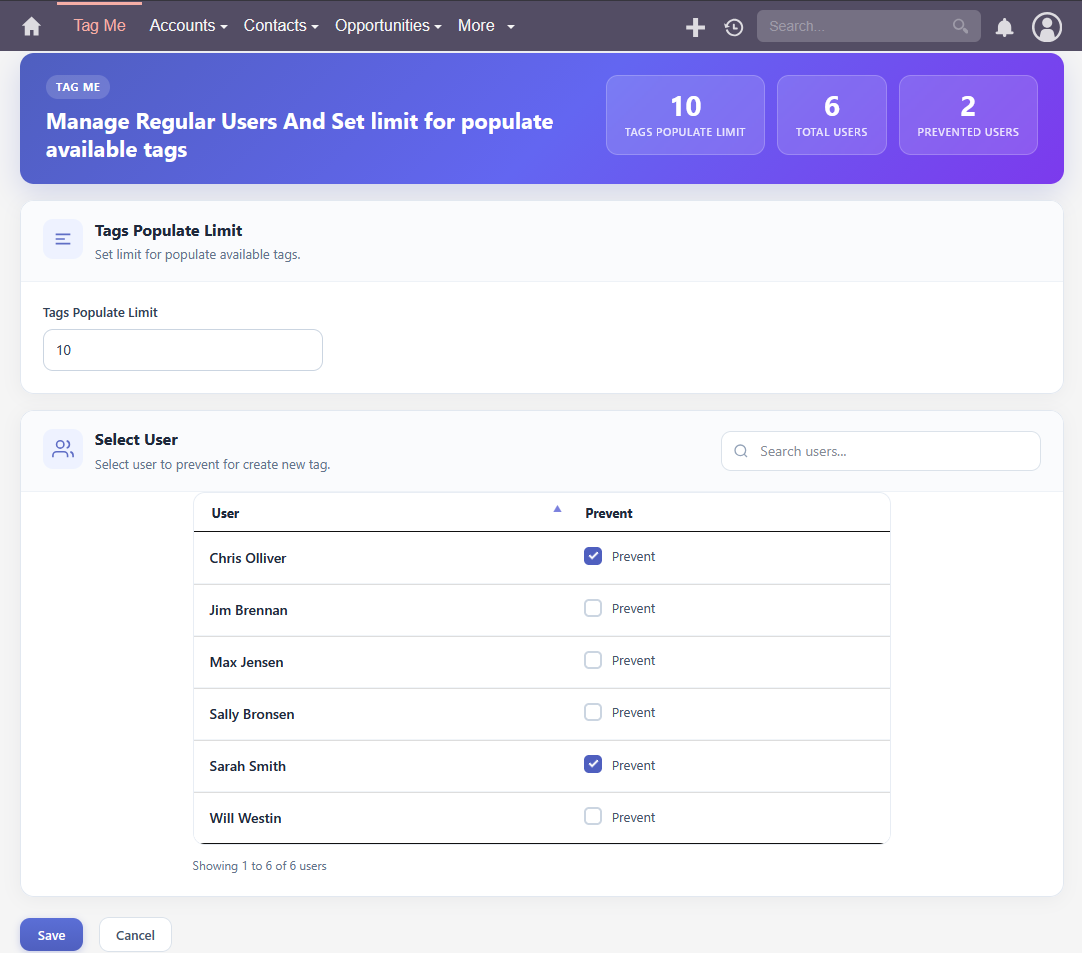Click 'Select user to prevent for create new tag.' text
This screenshot has width=1082, height=953.
(x=213, y=464)
